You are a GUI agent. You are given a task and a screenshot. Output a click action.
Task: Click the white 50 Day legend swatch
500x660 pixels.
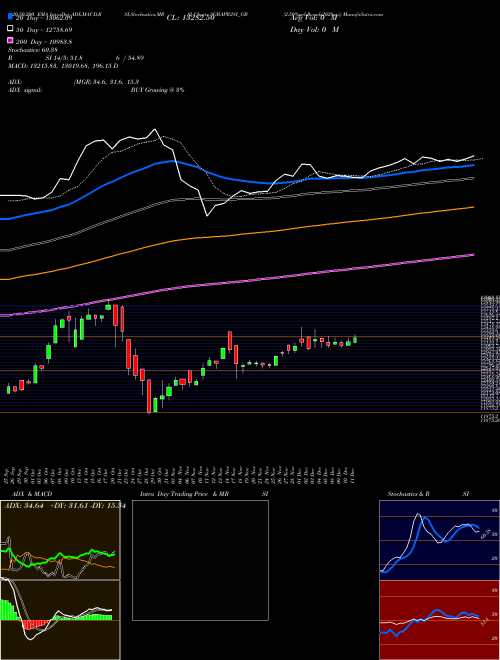(10, 29)
